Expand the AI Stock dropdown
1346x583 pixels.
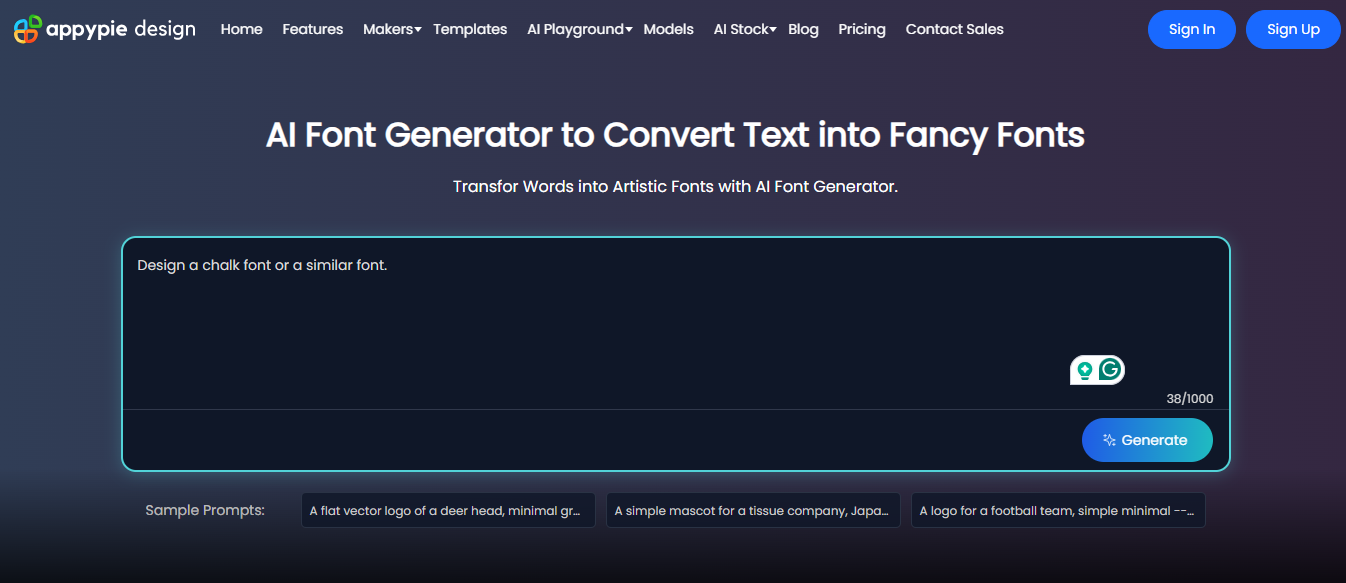point(744,29)
